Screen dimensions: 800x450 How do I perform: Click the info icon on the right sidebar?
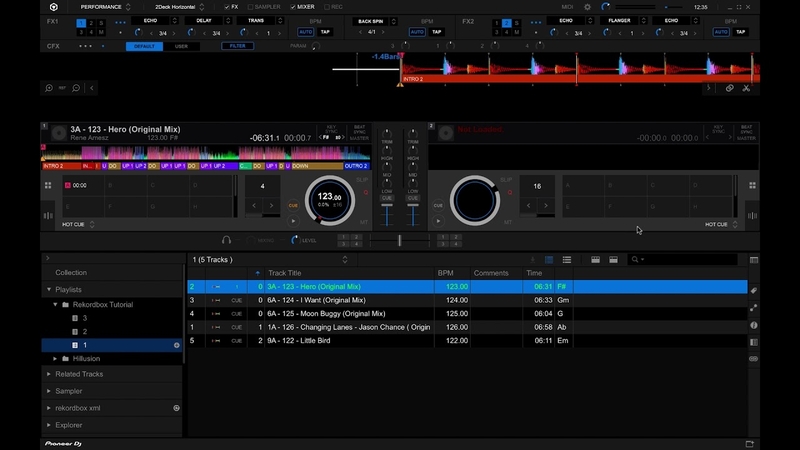pyautogui.click(x=754, y=325)
